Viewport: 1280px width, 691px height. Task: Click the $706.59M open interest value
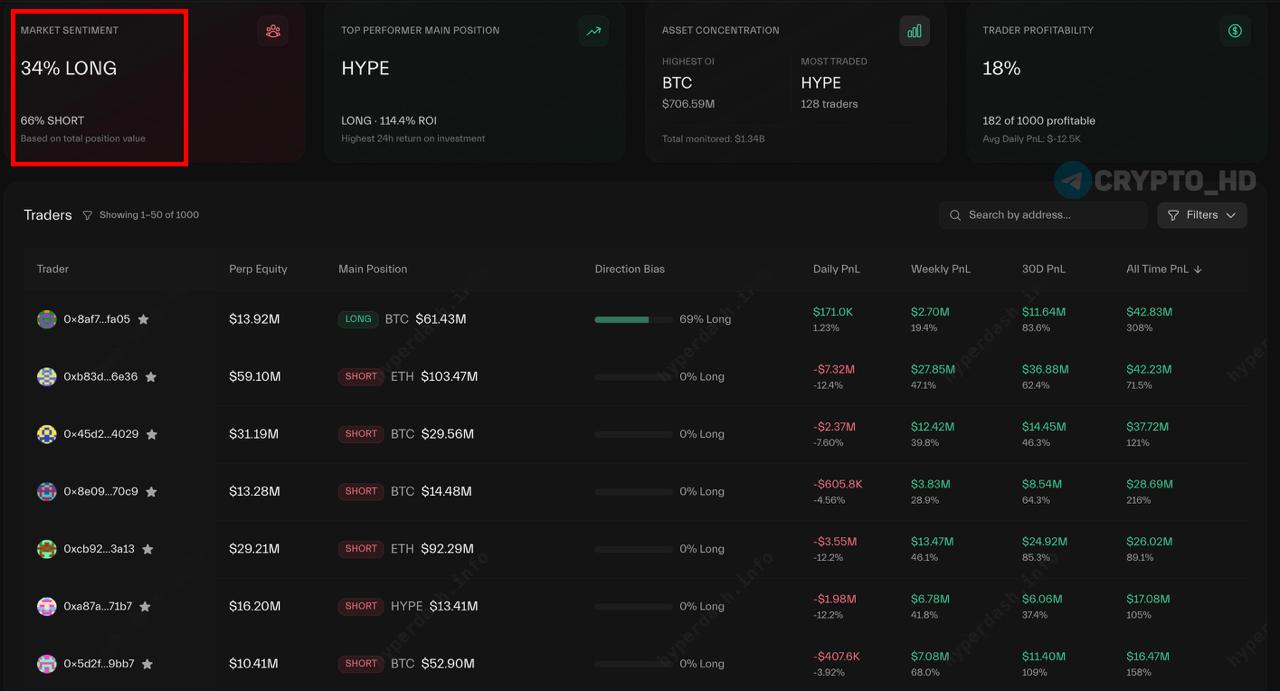click(x=688, y=104)
